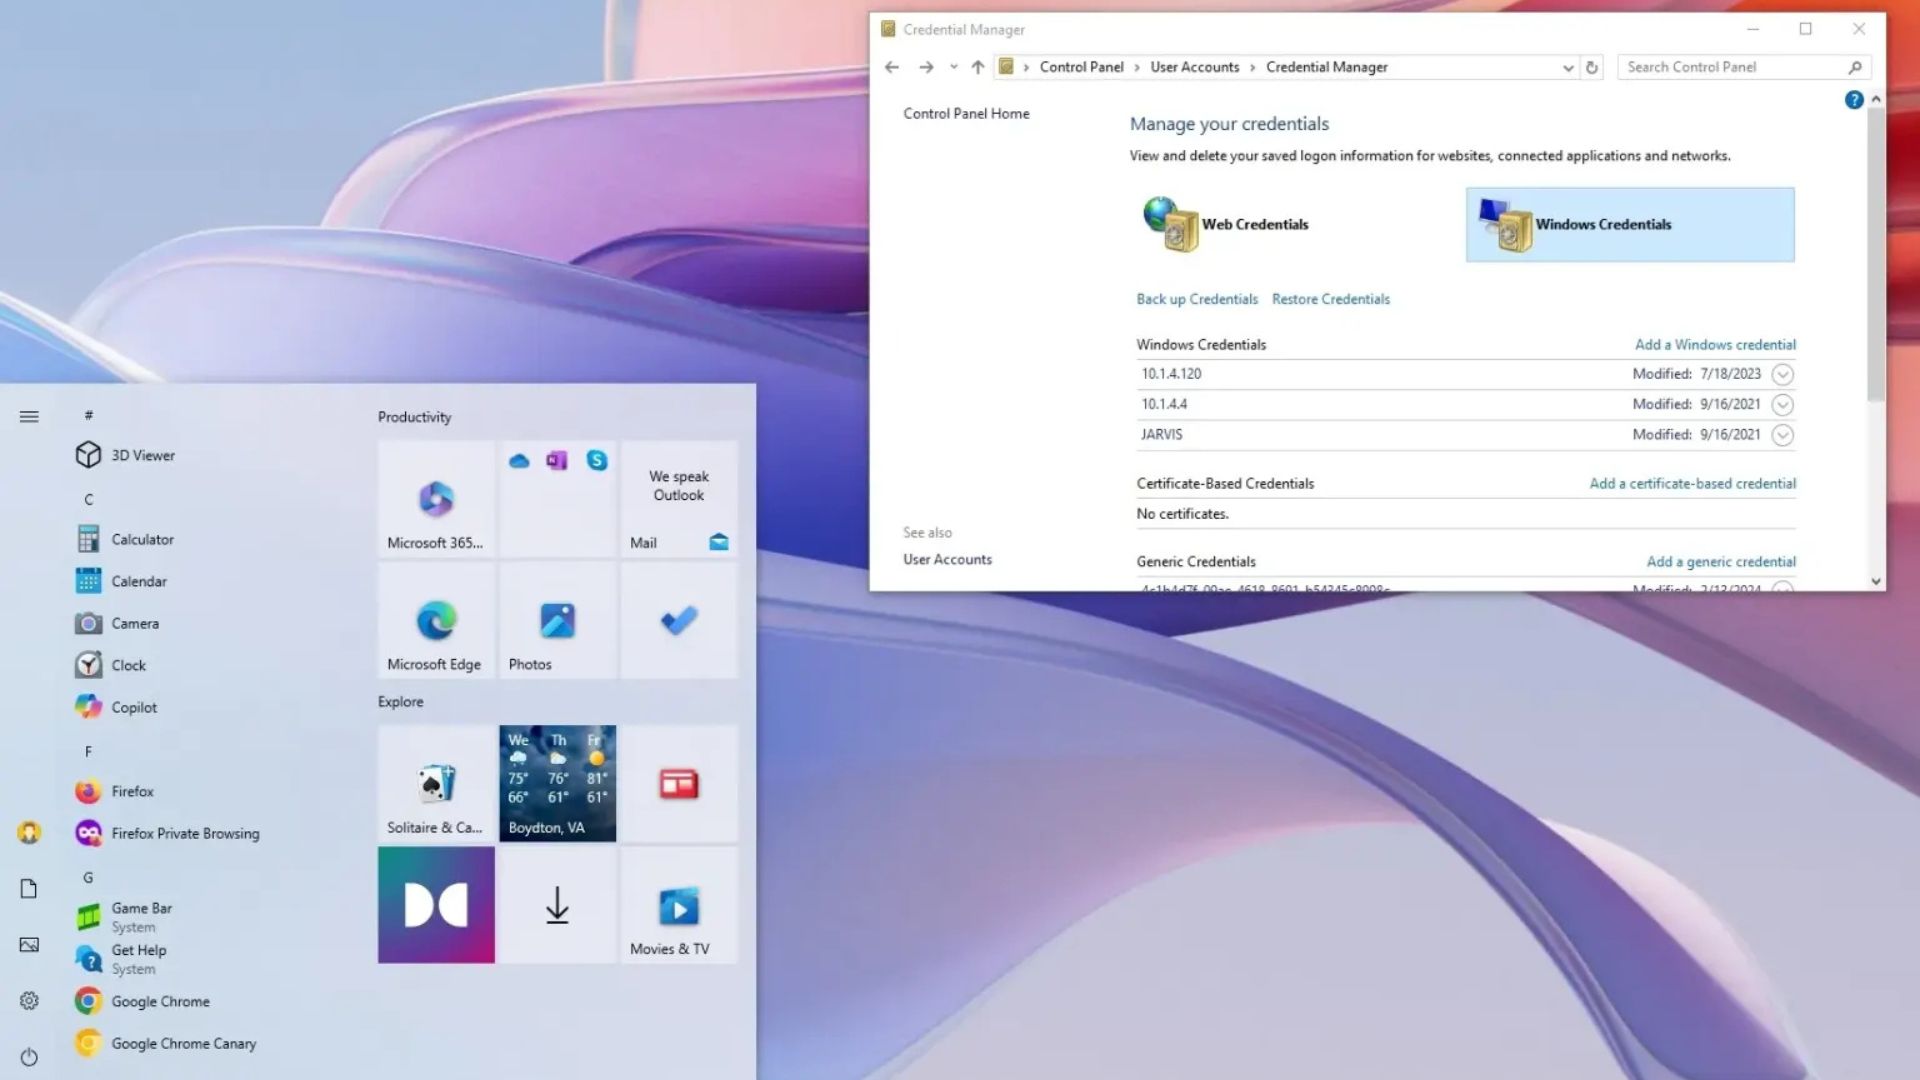Click the Settings gear in Start sidebar
This screenshot has width=1920, height=1080.
(29, 1000)
